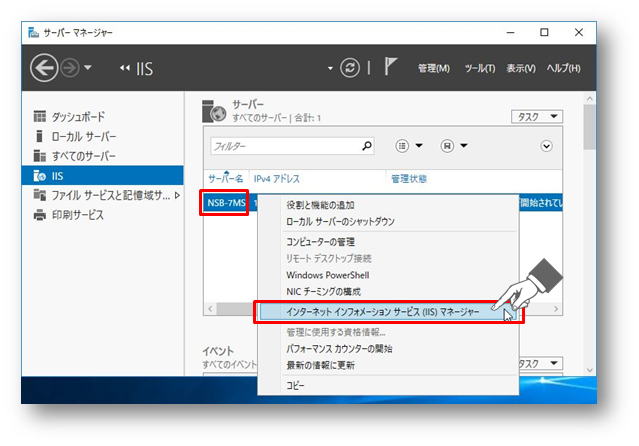Open dropdown arrow beside list criteria icon
Viewport: 639px width, 446px height.
point(419,146)
